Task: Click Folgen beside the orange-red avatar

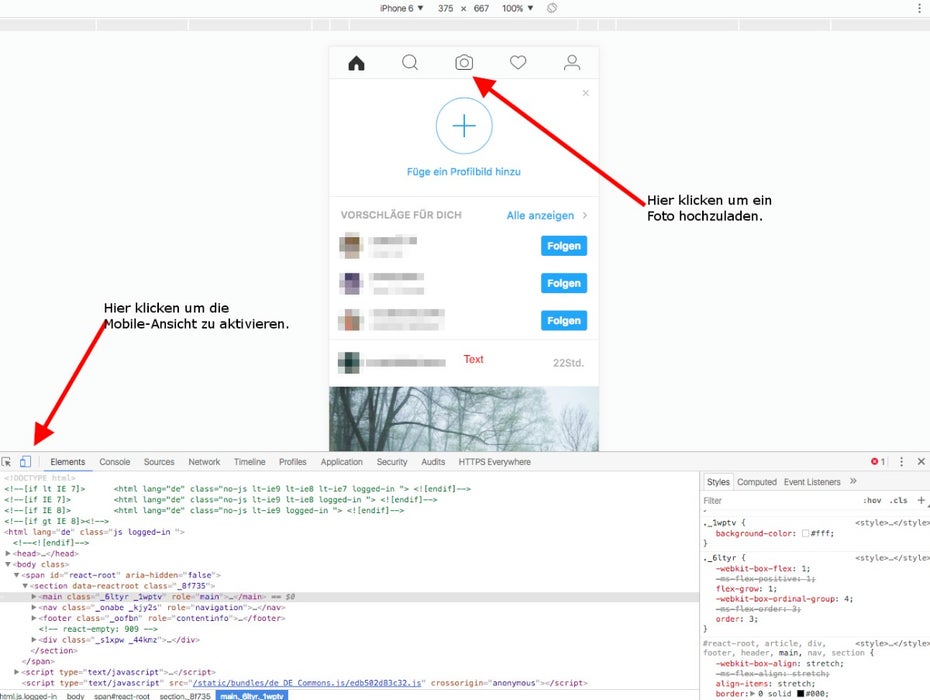Action: click(563, 320)
